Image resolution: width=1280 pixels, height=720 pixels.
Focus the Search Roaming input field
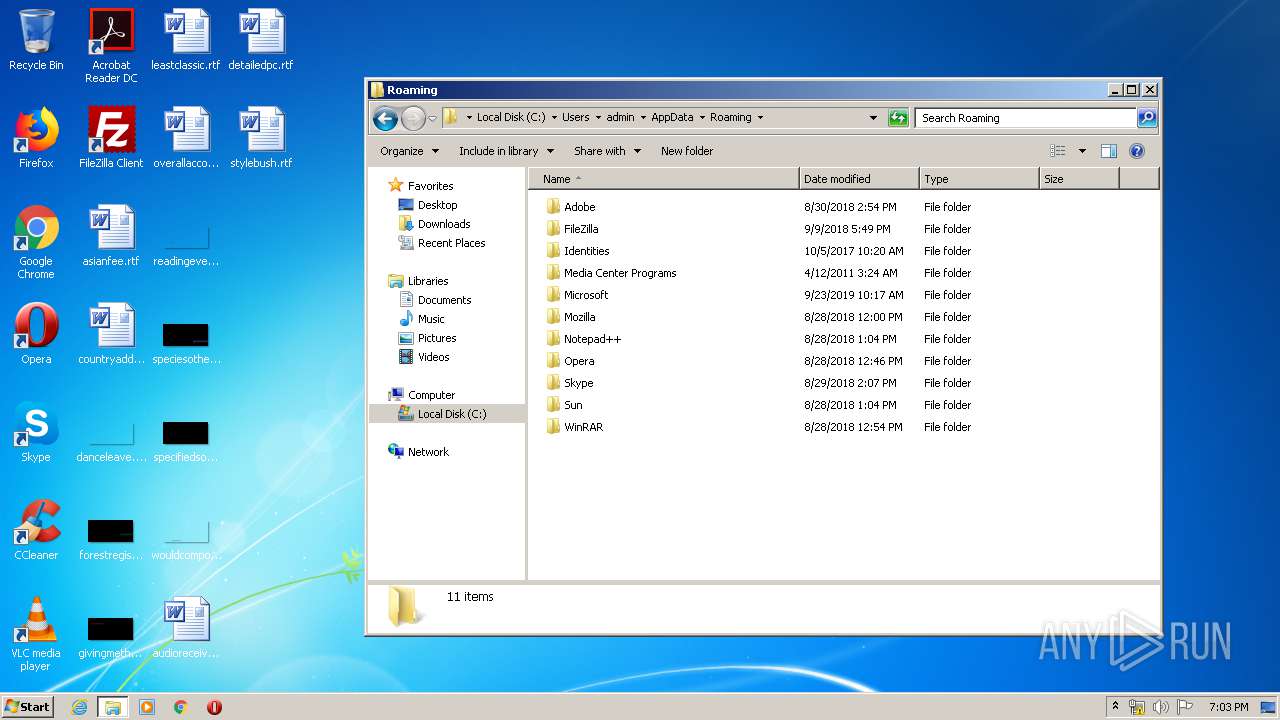1026,118
